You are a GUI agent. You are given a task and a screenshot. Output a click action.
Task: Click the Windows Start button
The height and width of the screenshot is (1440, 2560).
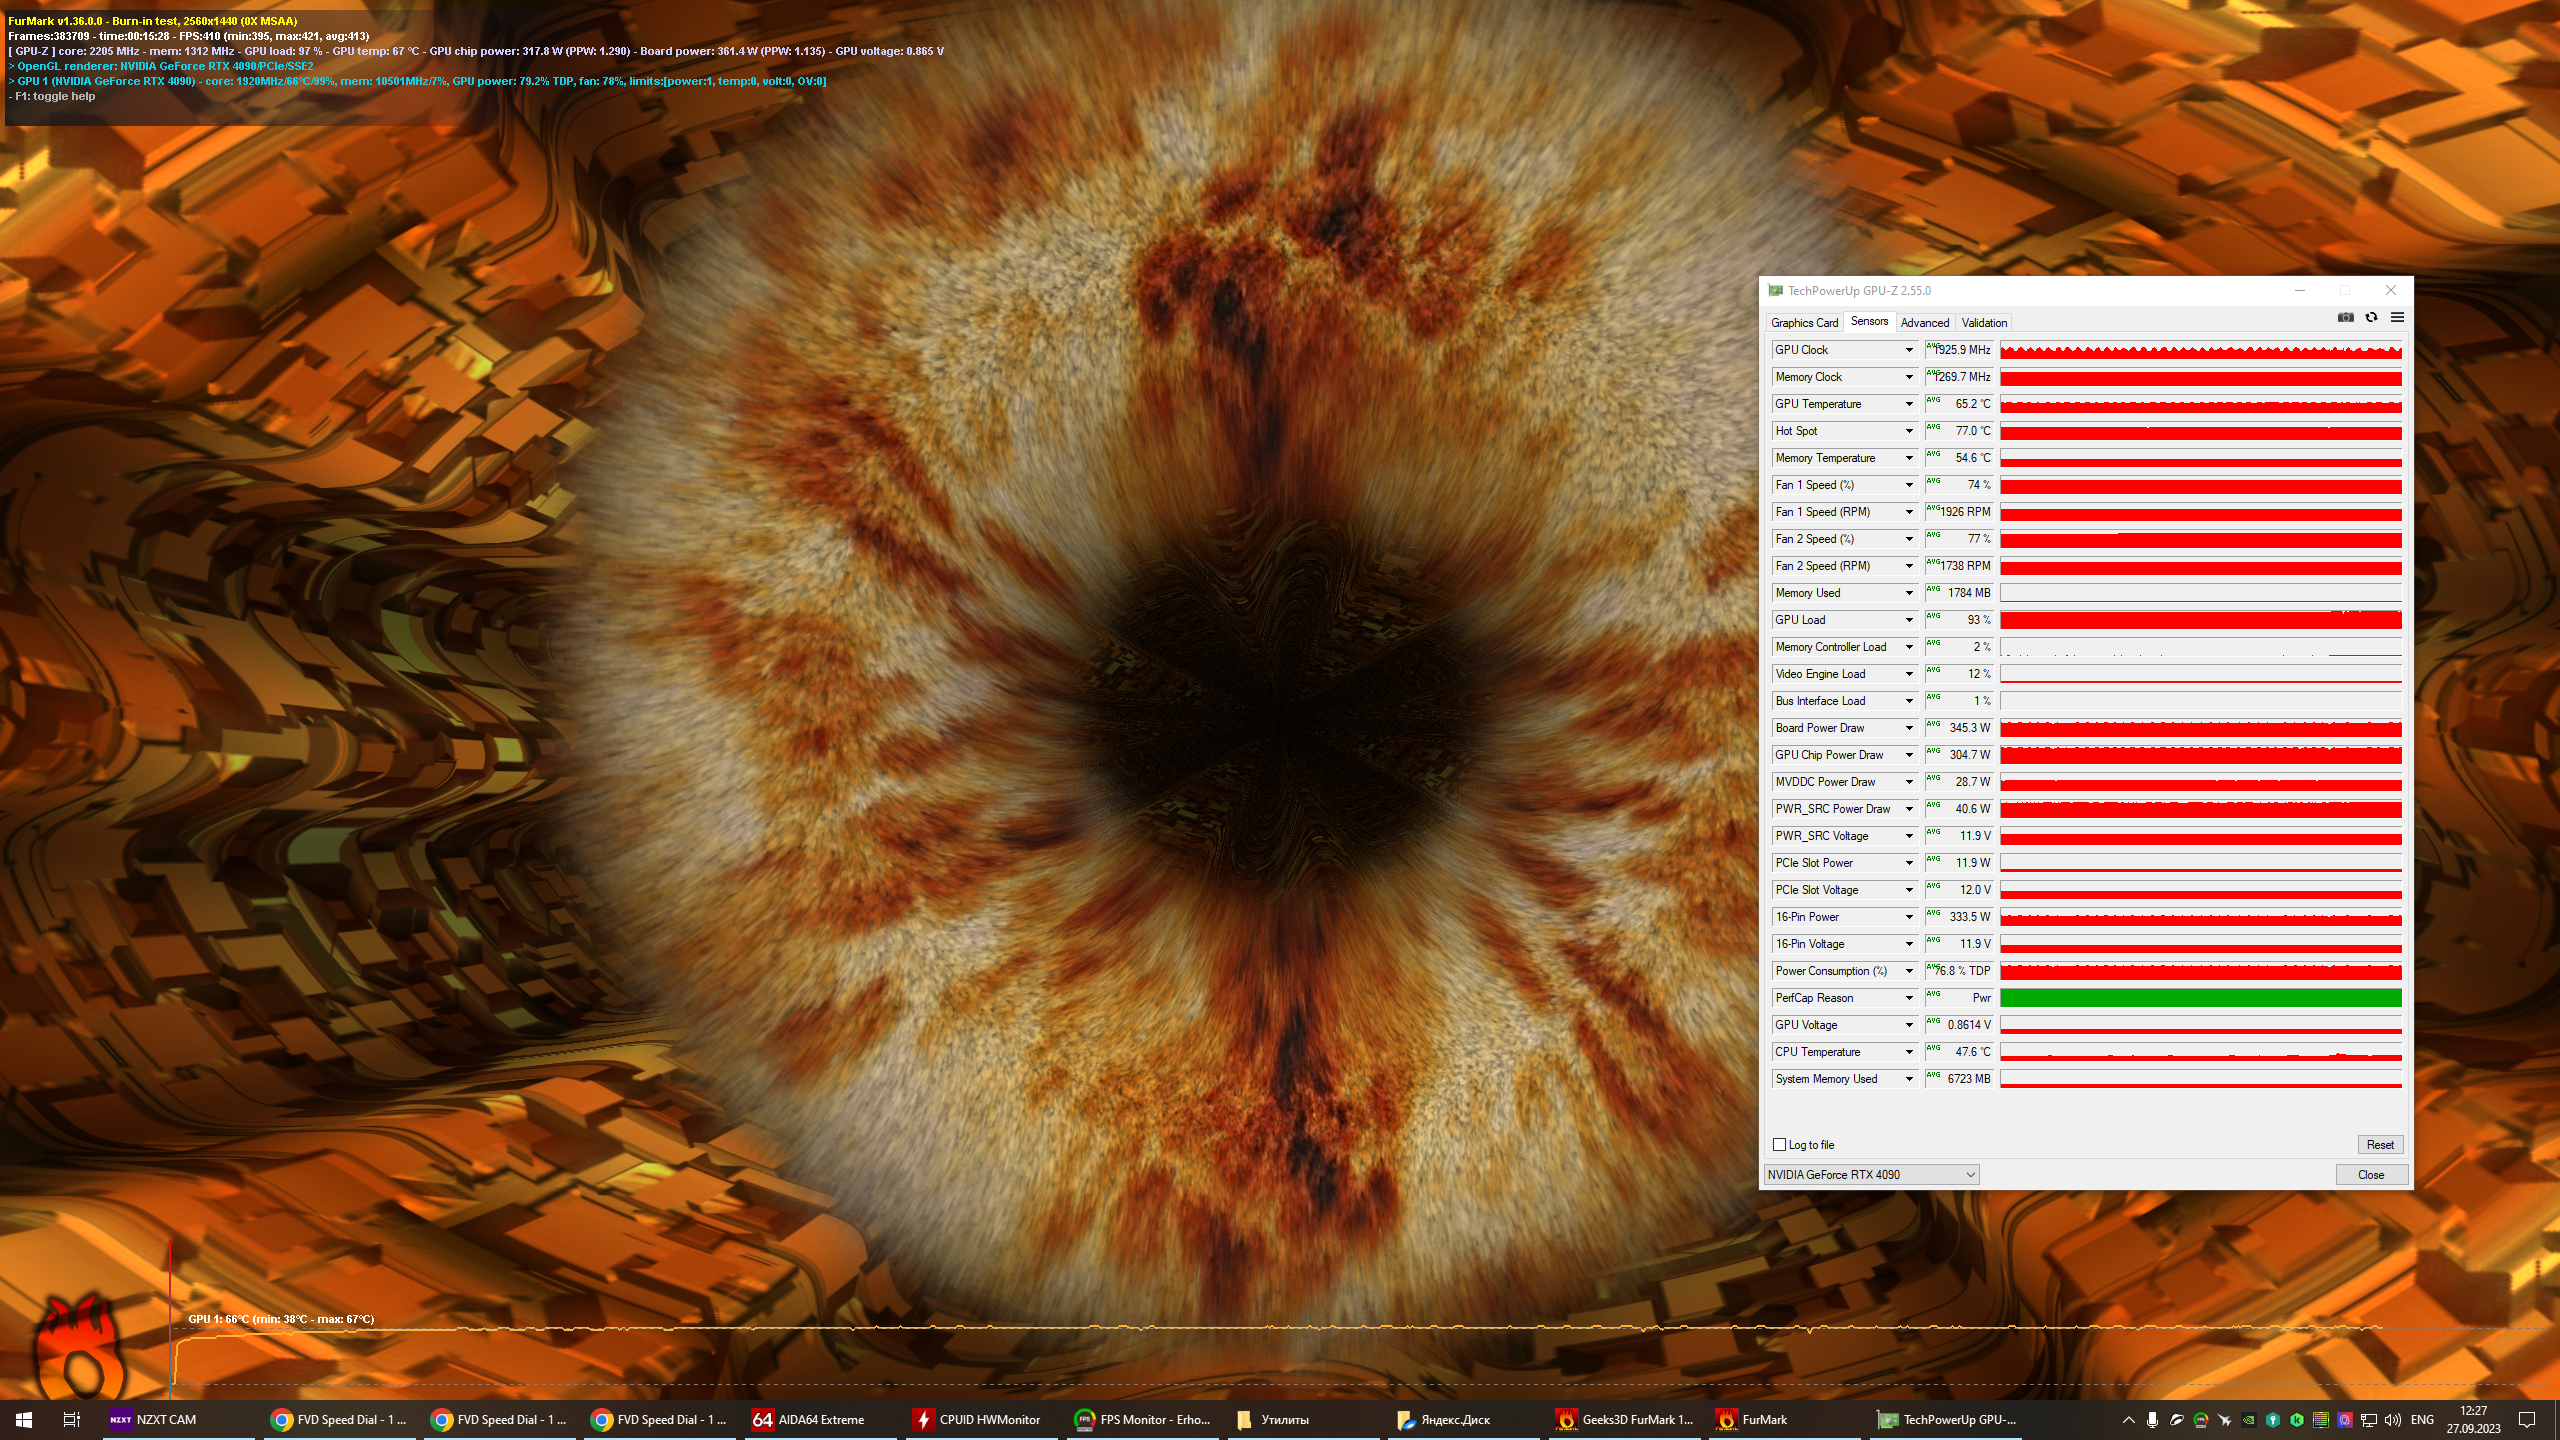click(x=24, y=1419)
